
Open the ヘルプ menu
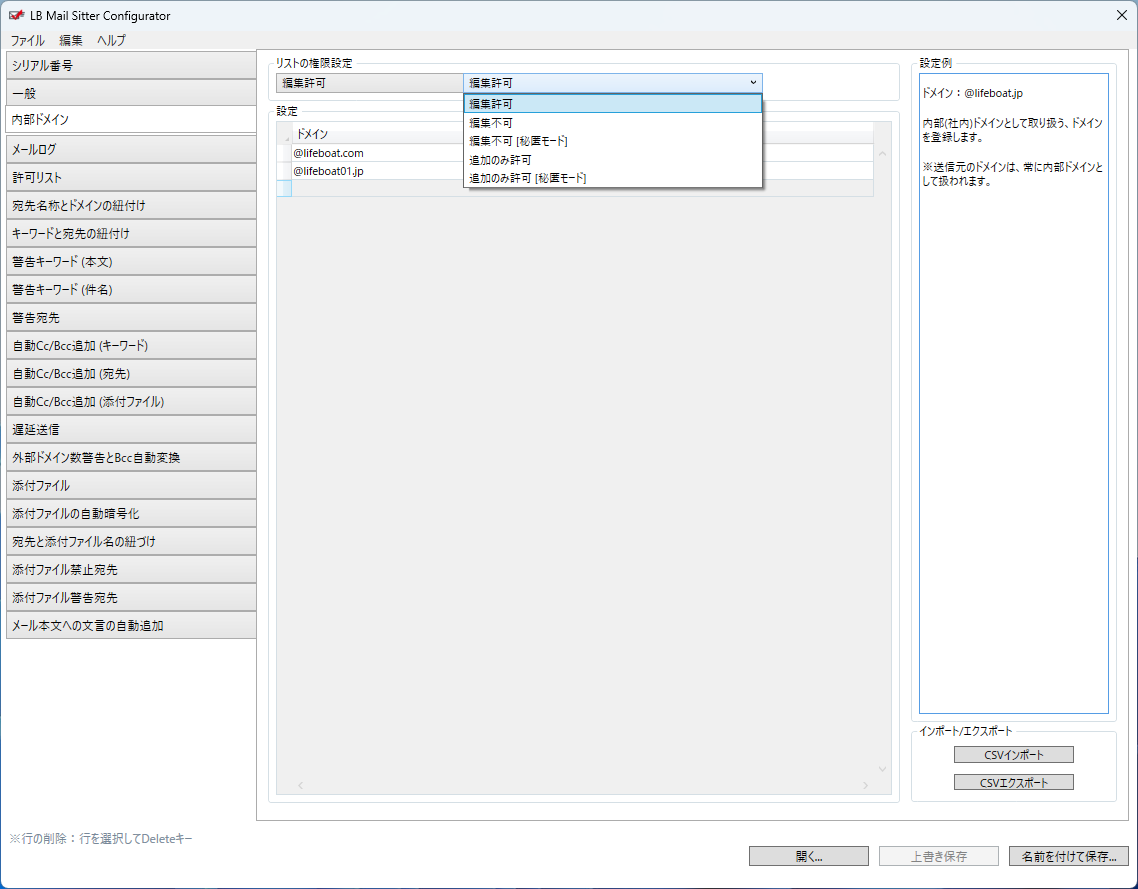(x=111, y=41)
